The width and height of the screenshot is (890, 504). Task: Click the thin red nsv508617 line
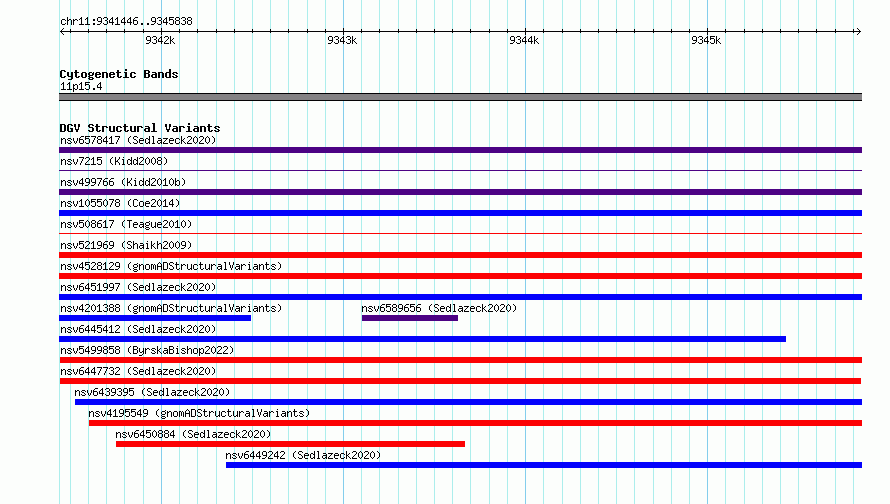[x=460, y=233]
